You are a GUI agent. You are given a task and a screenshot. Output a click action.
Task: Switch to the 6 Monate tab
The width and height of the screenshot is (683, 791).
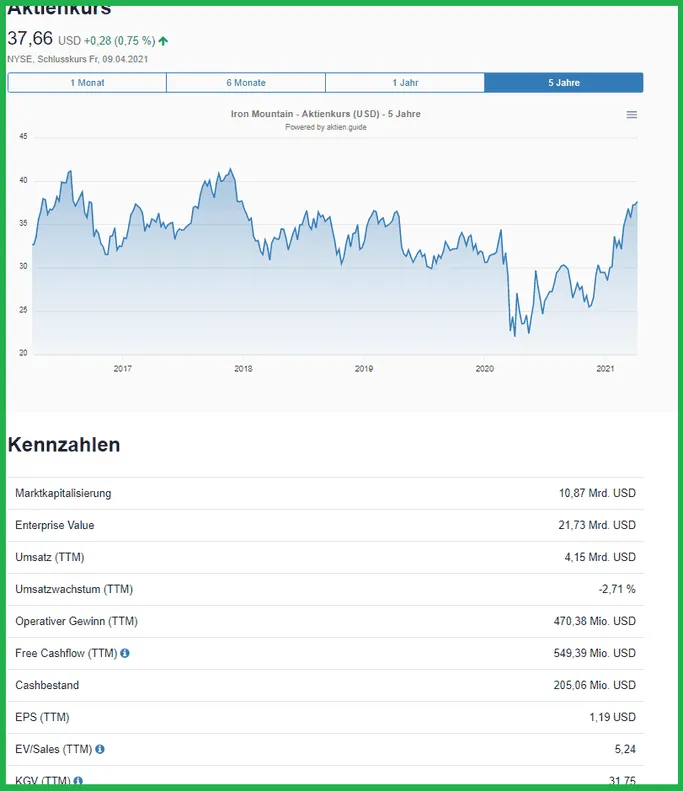coord(246,83)
